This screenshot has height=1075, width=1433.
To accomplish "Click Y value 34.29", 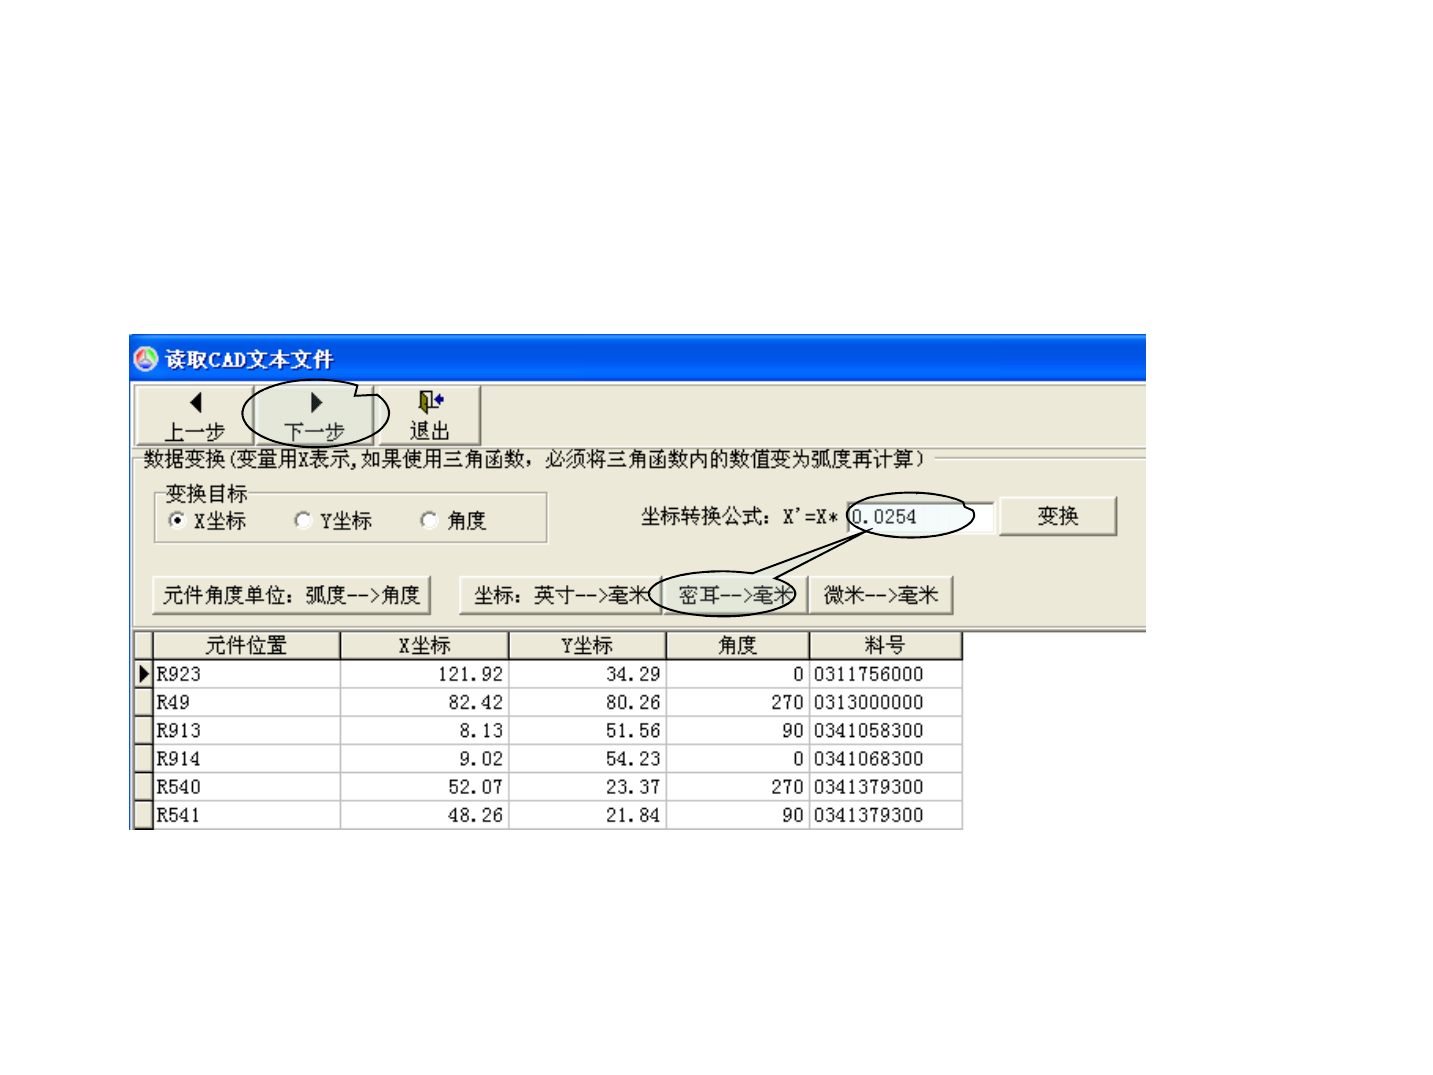I will [587, 674].
